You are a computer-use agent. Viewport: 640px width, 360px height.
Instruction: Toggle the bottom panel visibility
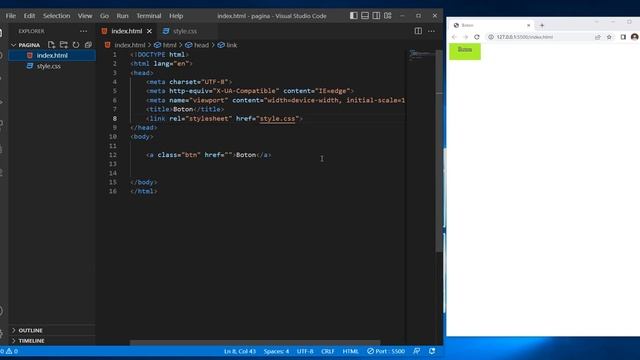[365, 16]
